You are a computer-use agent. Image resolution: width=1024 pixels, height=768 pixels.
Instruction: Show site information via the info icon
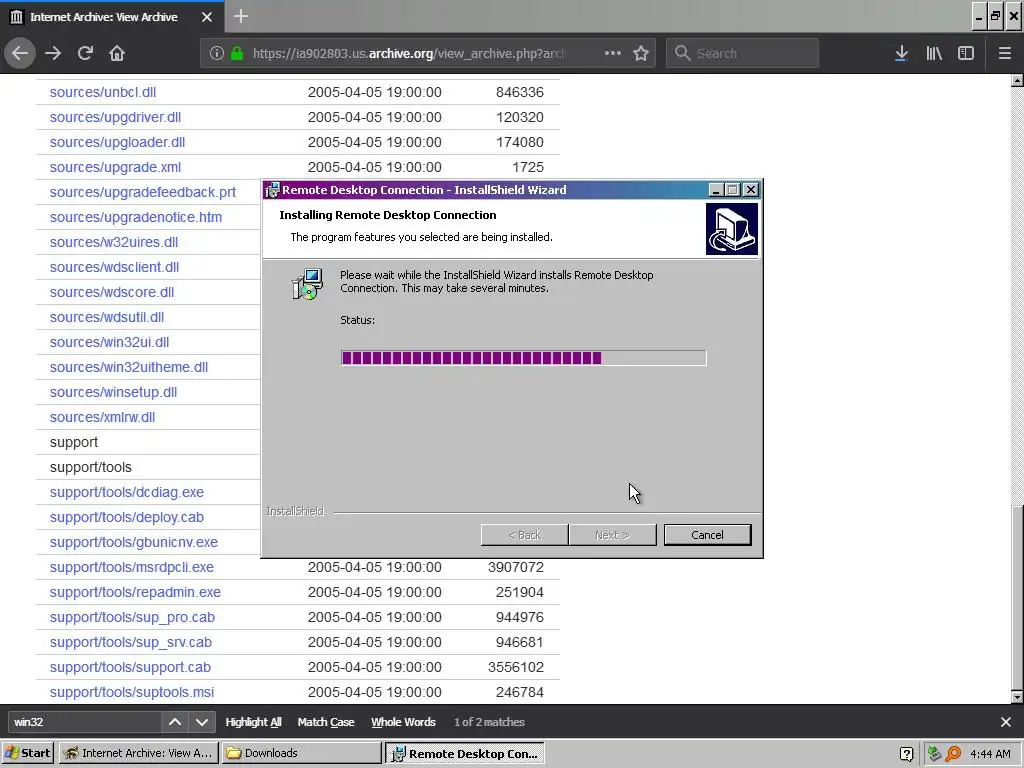(217, 54)
